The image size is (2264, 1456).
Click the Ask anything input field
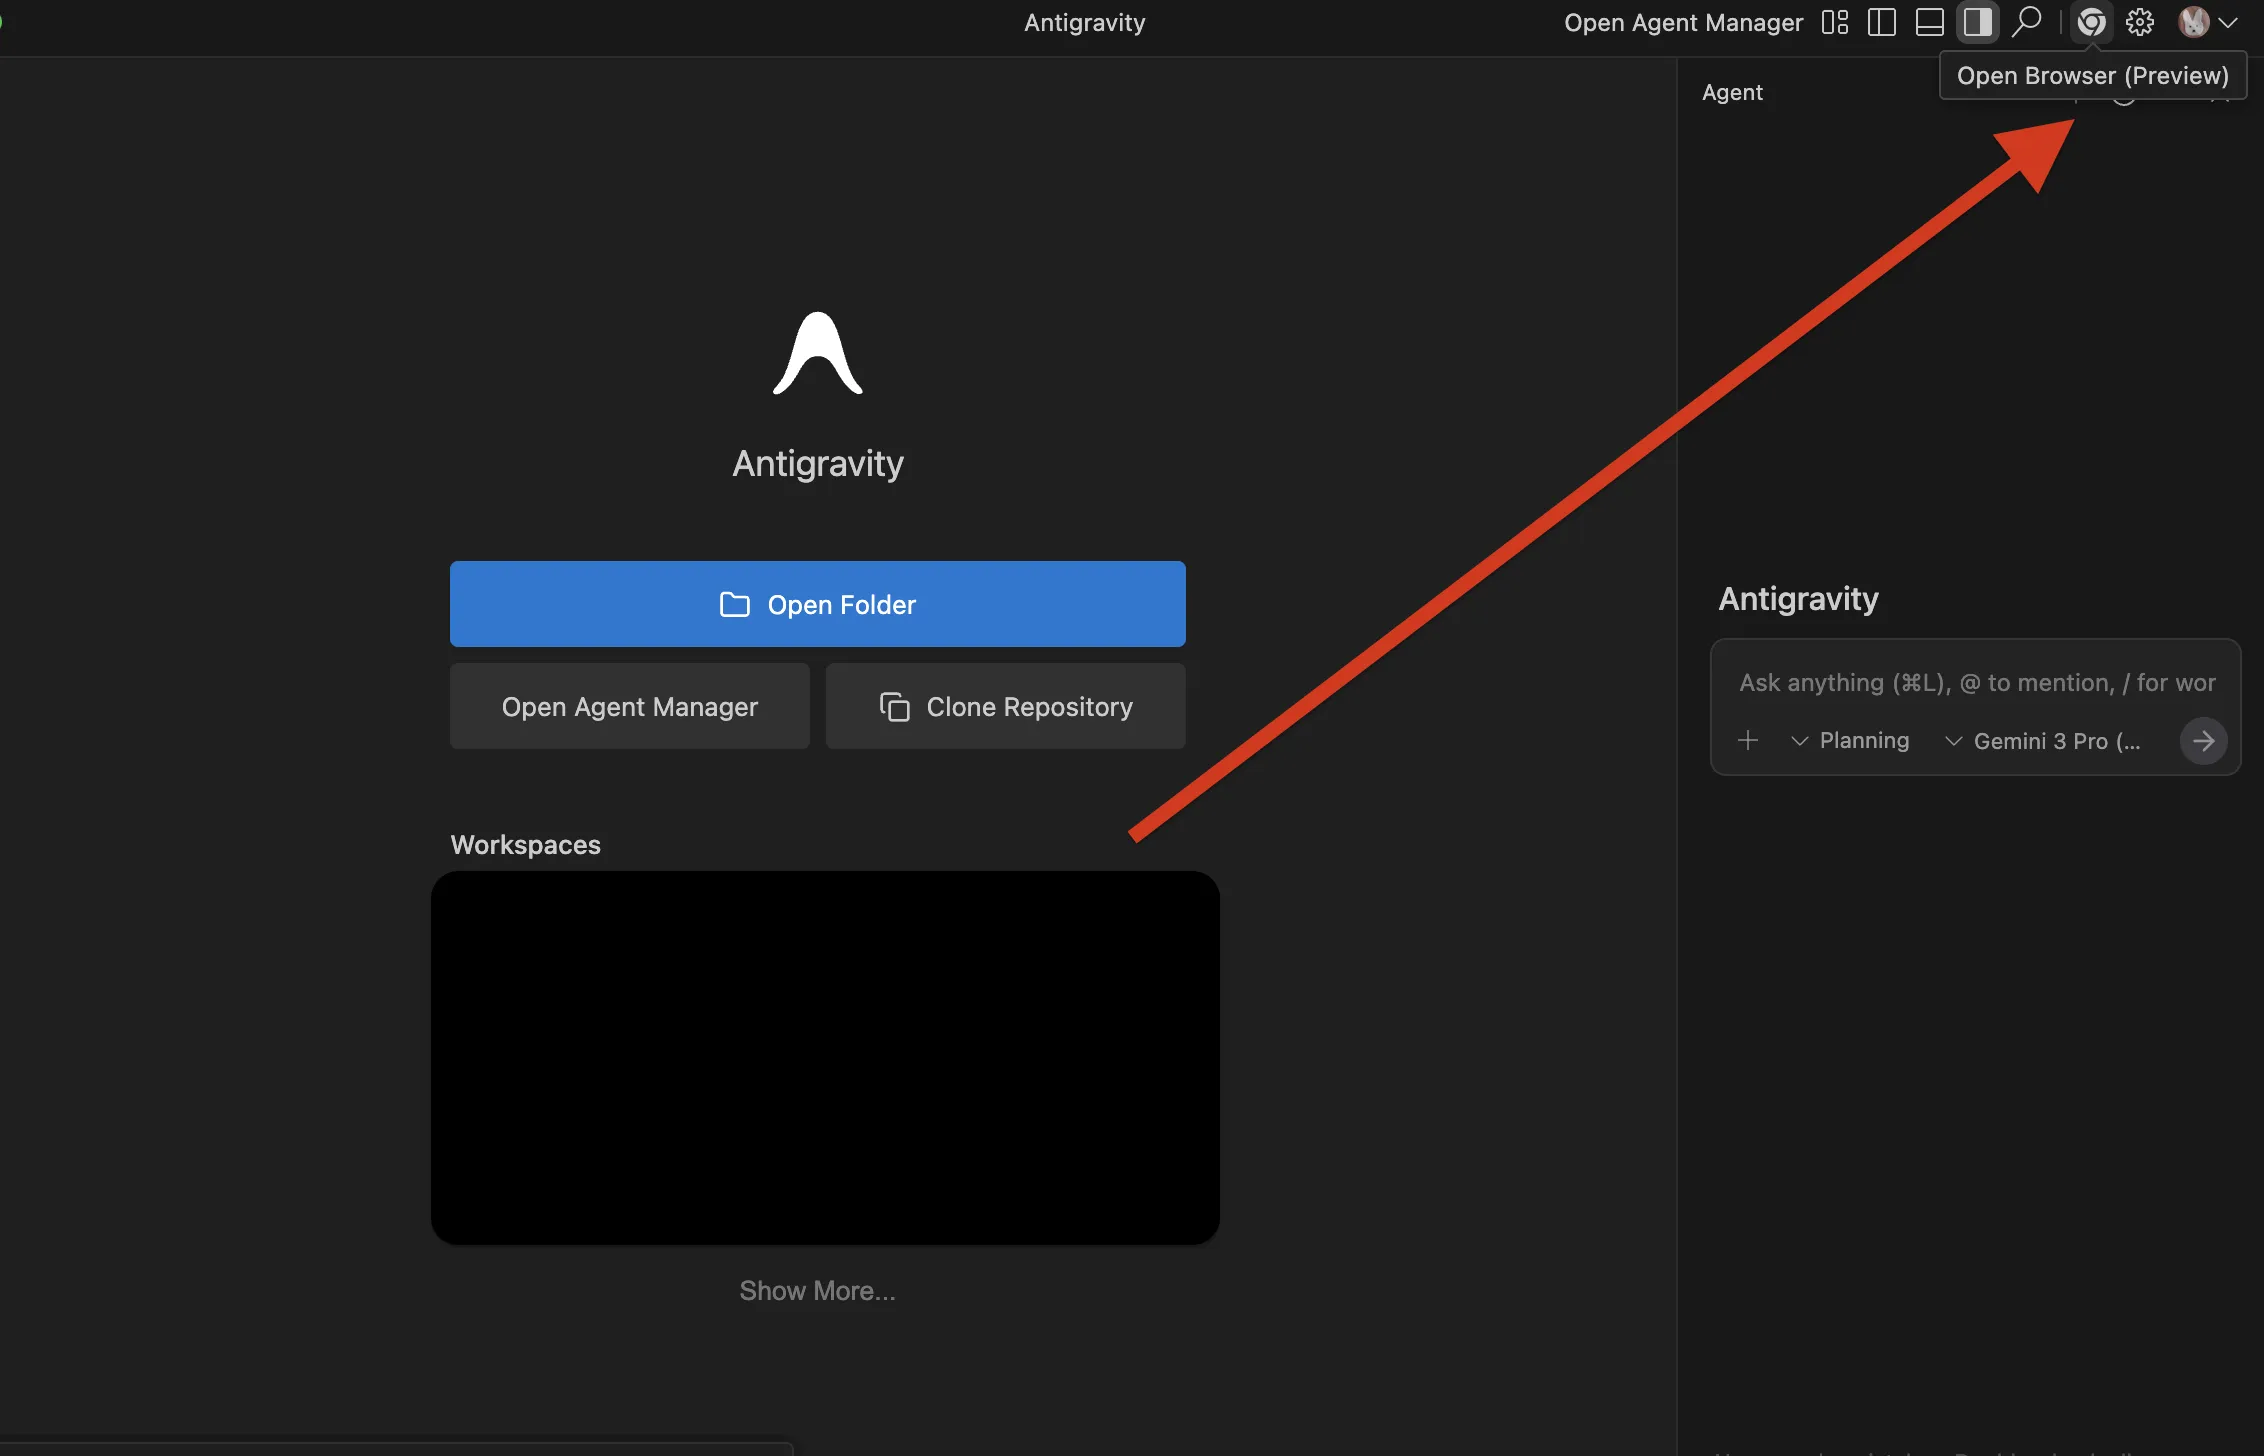(x=1974, y=683)
